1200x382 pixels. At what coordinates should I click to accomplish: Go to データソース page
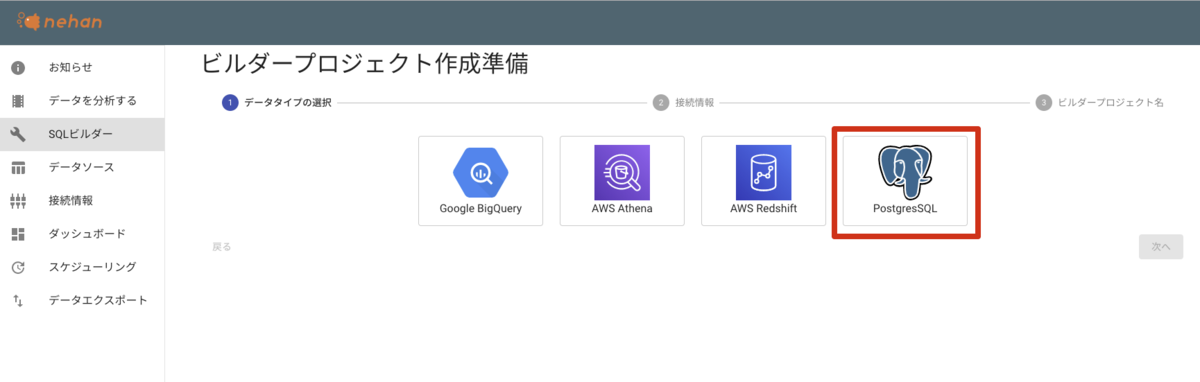pyautogui.click(x=82, y=167)
